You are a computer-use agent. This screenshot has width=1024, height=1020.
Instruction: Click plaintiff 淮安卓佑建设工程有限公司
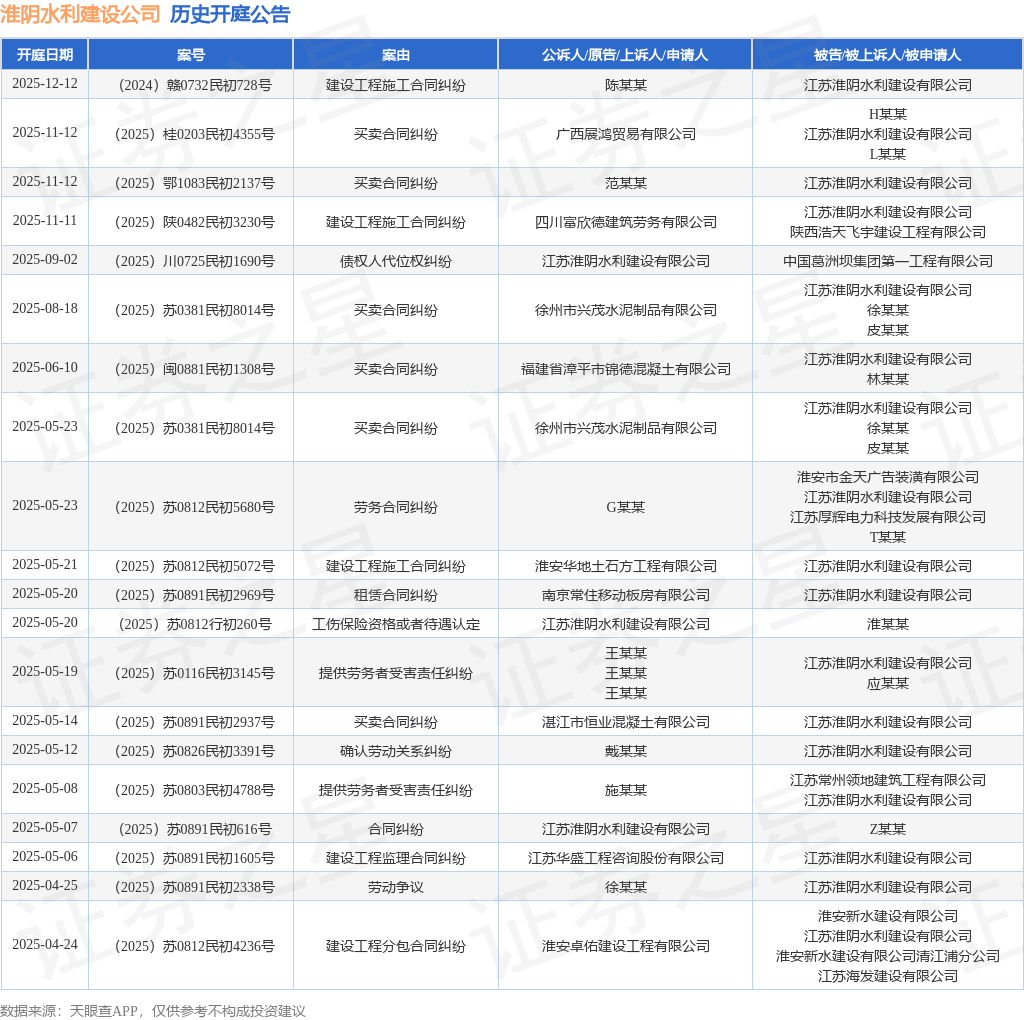[x=626, y=946]
